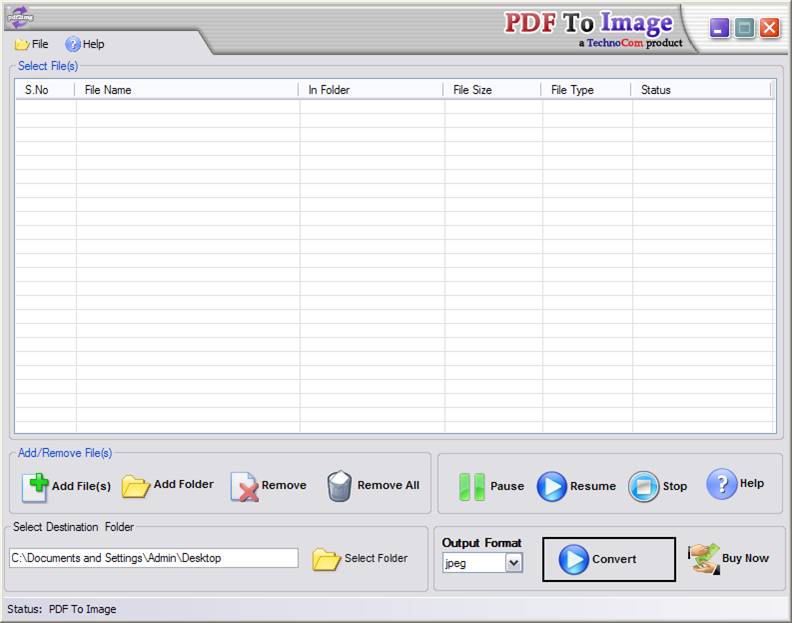
Task: Click the Select Folder label
Action: [x=376, y=558]
